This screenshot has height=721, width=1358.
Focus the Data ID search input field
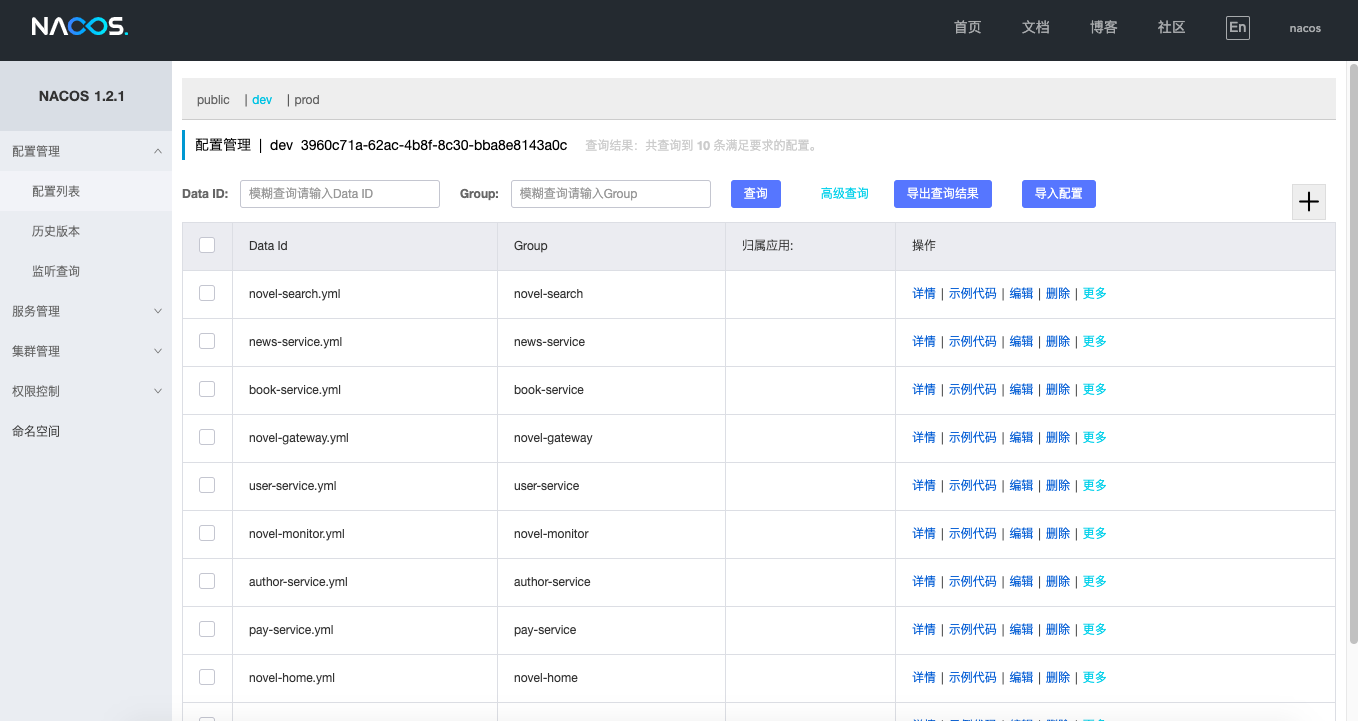[340, 194]
